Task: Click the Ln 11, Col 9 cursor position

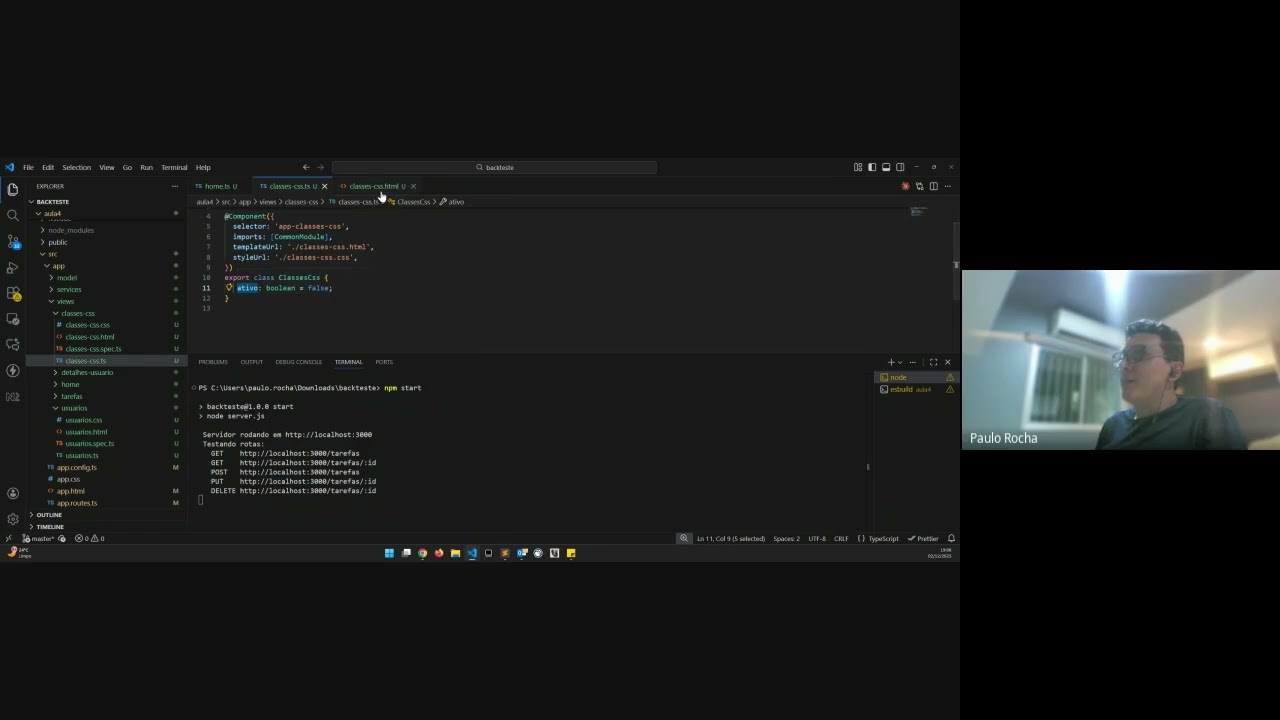Action: [731, 538]
